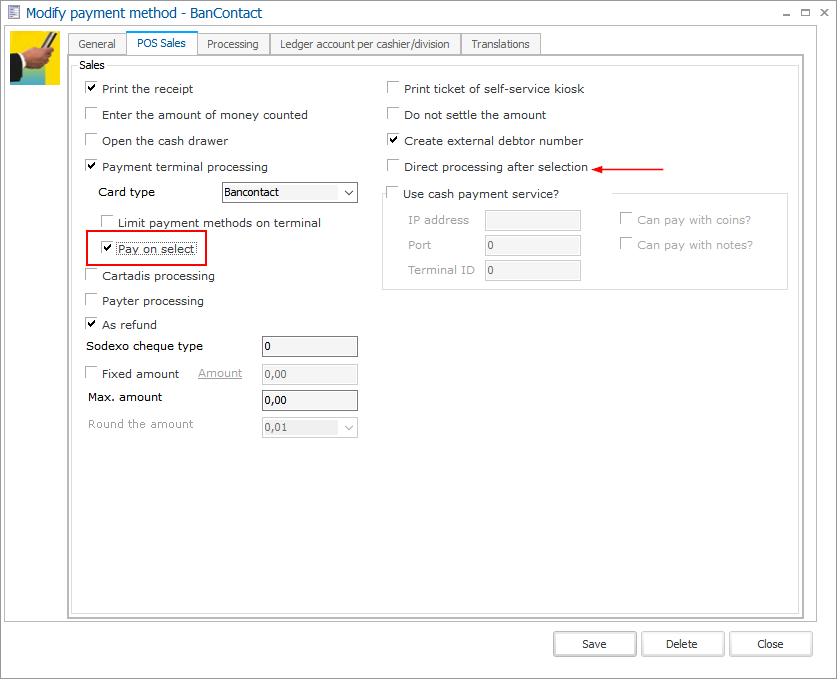Screen dimensions: 837x679
Task: Open the Round the amount dropdown
Action: point(348,427)
